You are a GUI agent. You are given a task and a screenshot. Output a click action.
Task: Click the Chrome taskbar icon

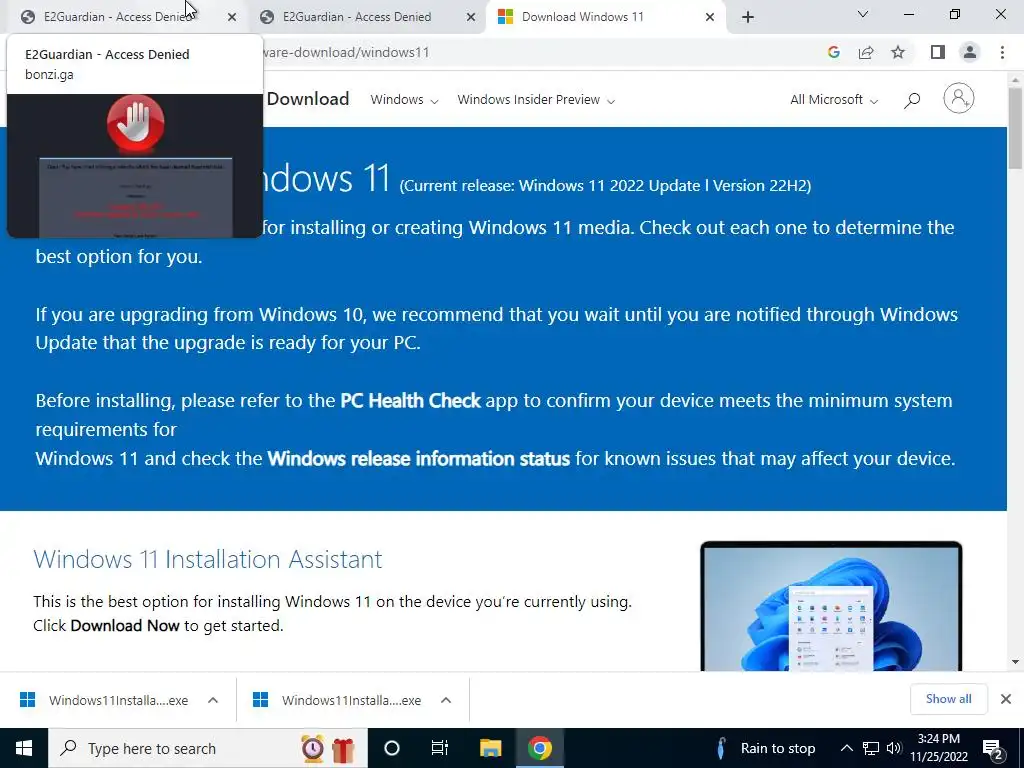[x=540, y=748]
